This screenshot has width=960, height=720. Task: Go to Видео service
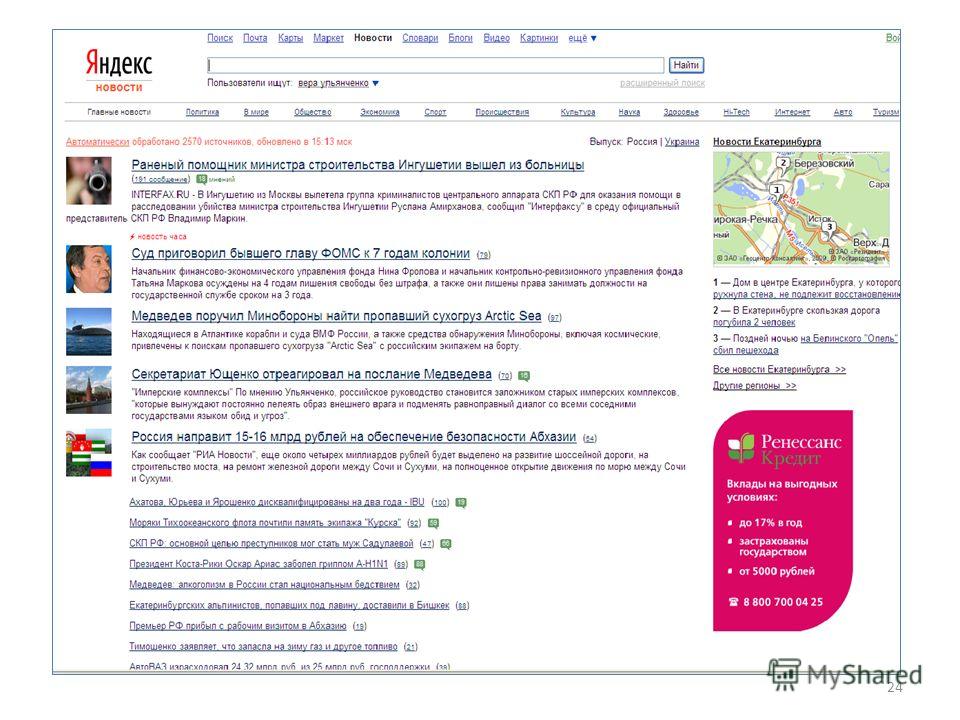coord(497,38)
